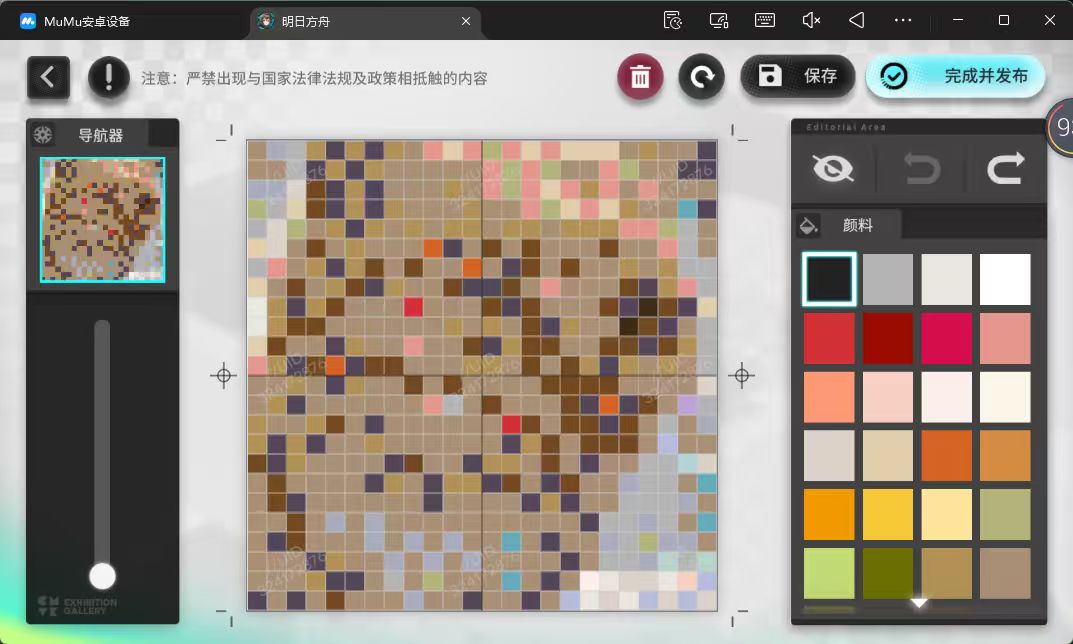
Task: Open the MuMu operation log icon
Action: coord(673,21)
